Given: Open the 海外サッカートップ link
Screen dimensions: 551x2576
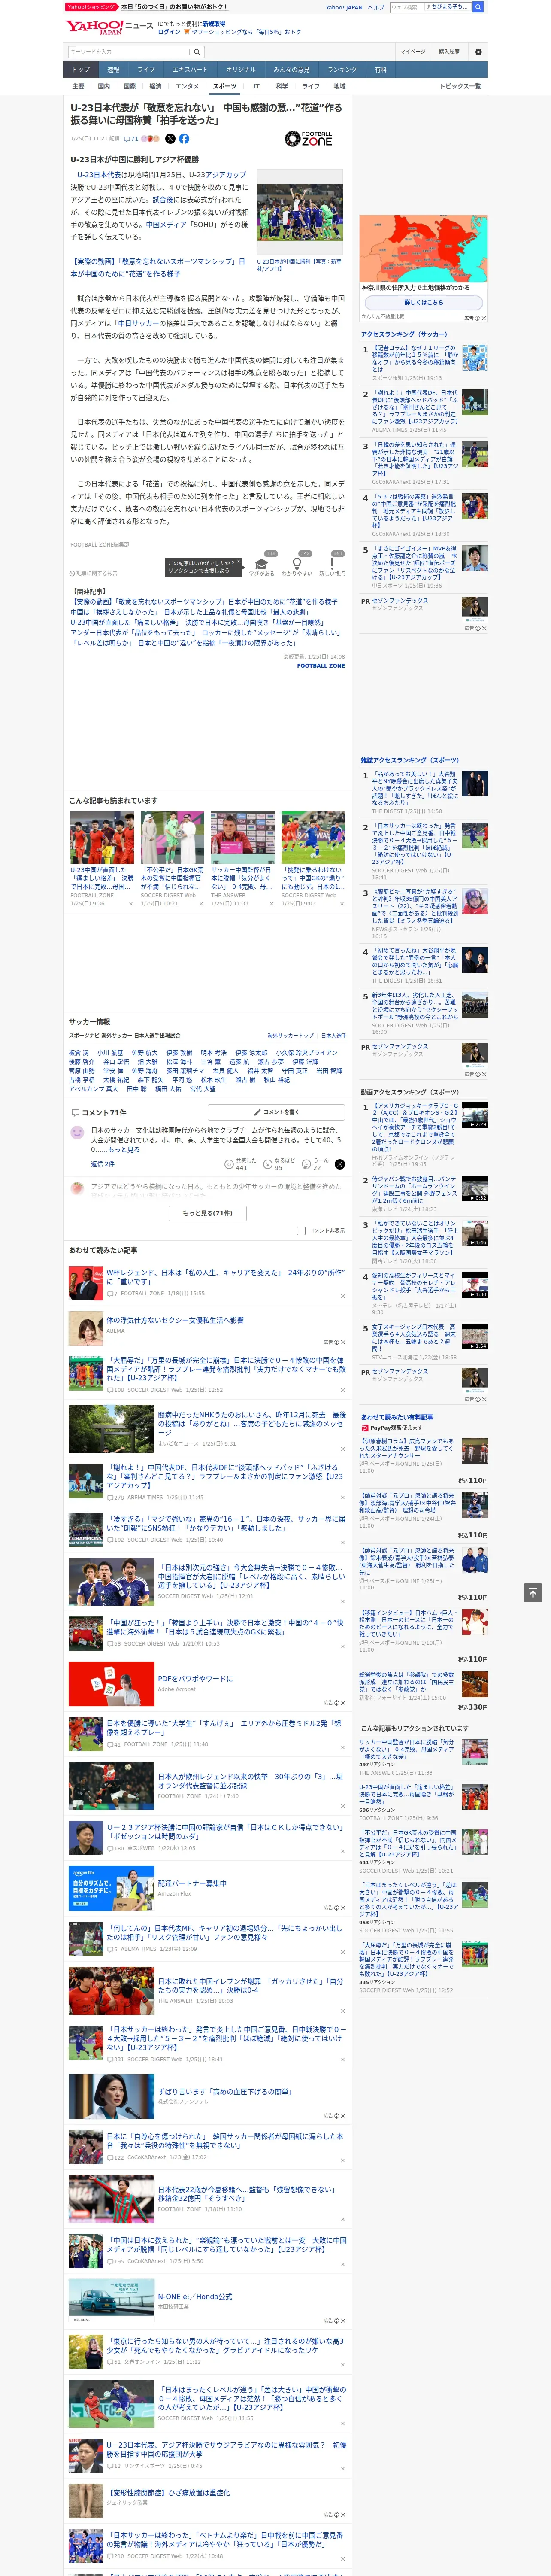Looking at the screenshot, I should (290, 1035).
